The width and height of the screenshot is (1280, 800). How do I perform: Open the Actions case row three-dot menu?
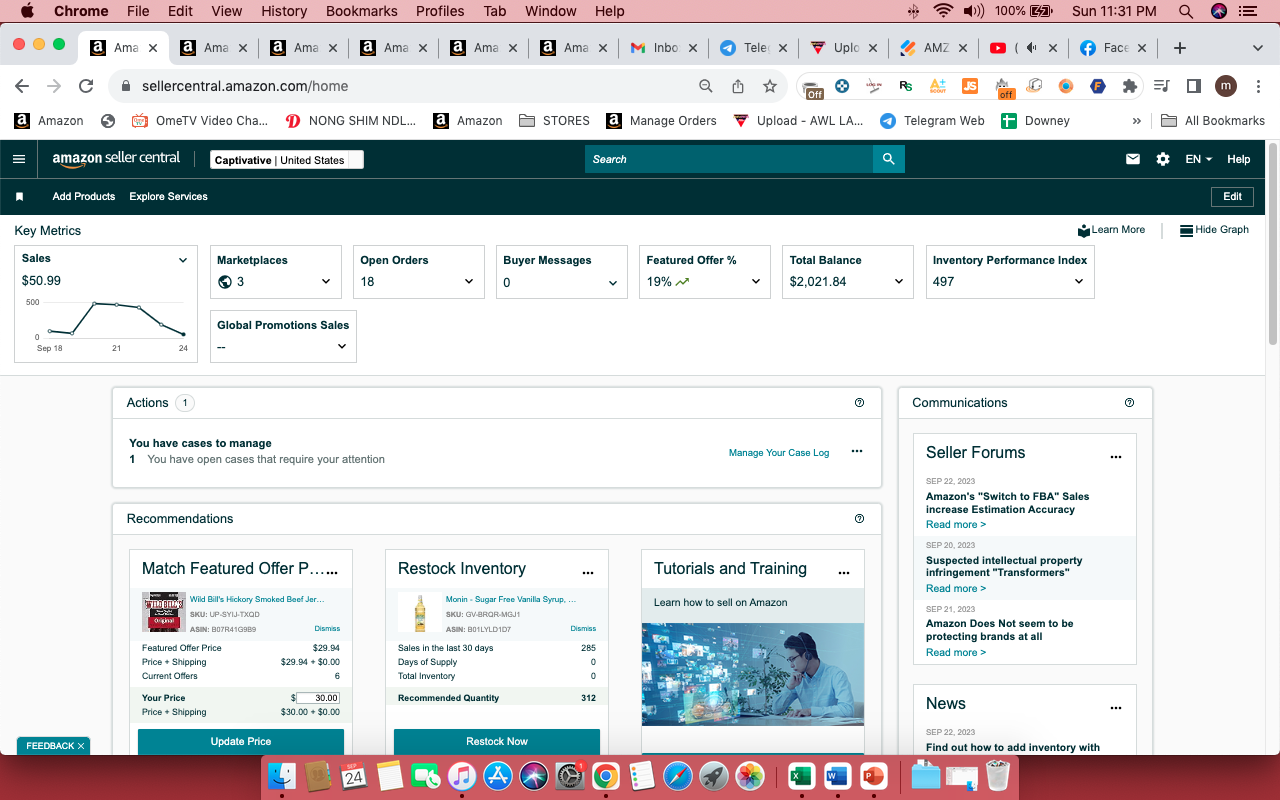pyautogui.click(x=857, y=451)
